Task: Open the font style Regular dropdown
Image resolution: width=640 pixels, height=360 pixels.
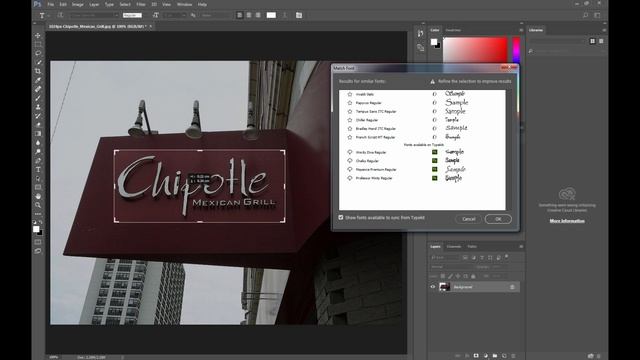Action: [x=133, y=15]
